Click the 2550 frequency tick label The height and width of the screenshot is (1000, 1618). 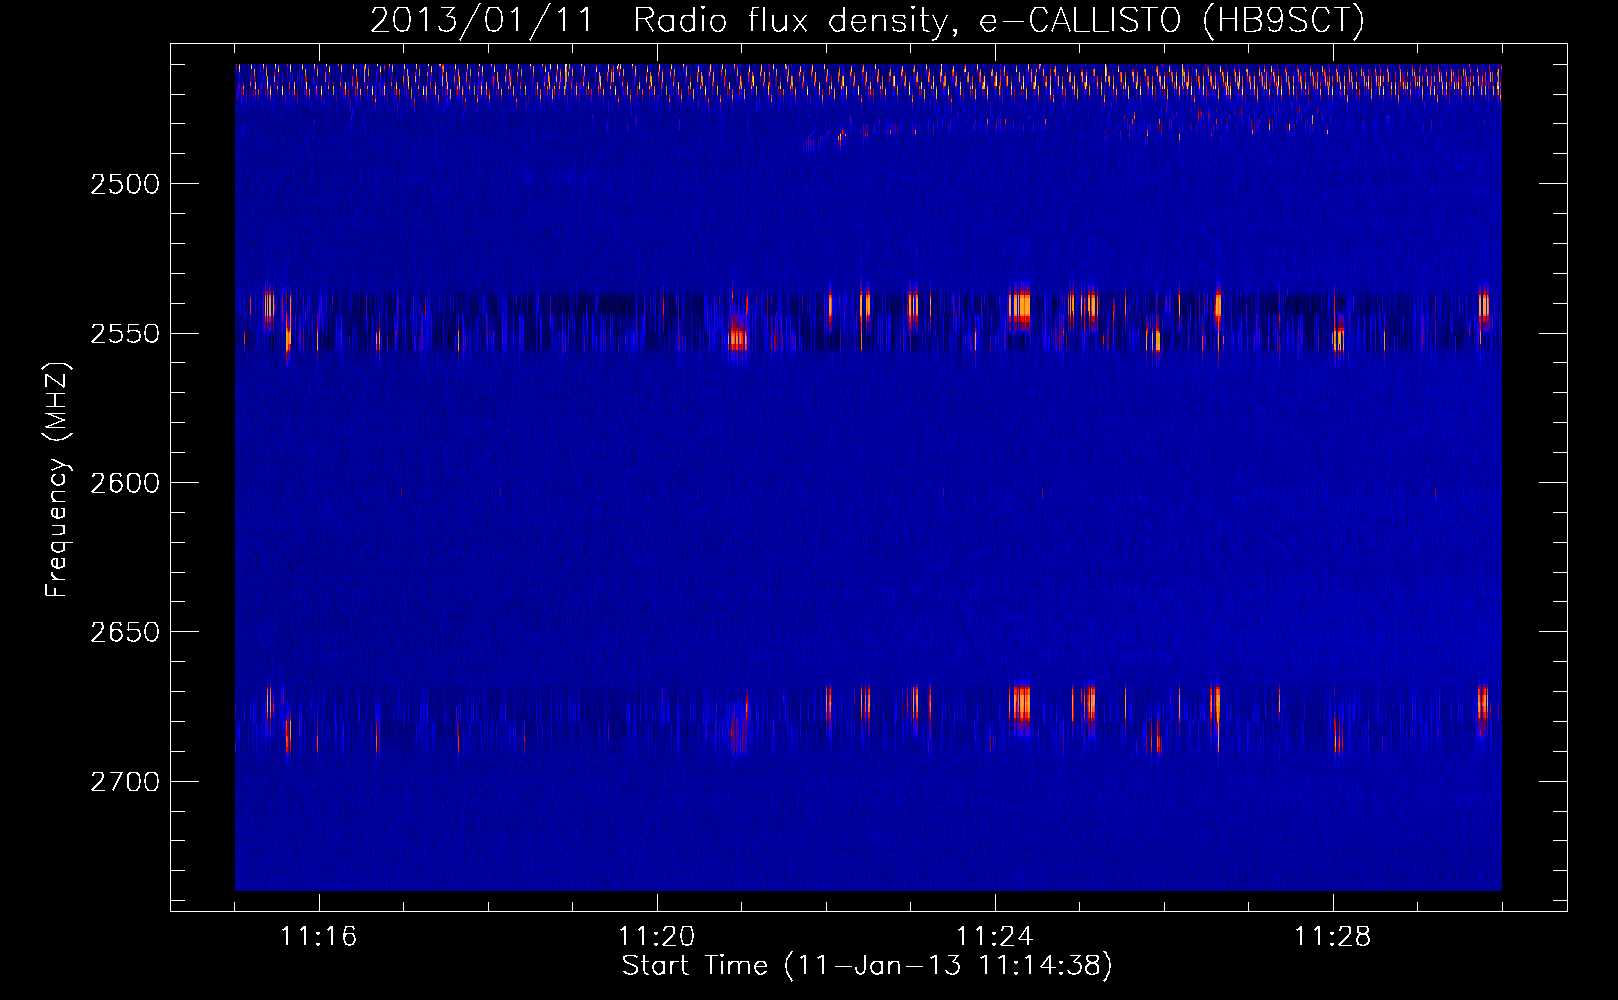(125, 334)
